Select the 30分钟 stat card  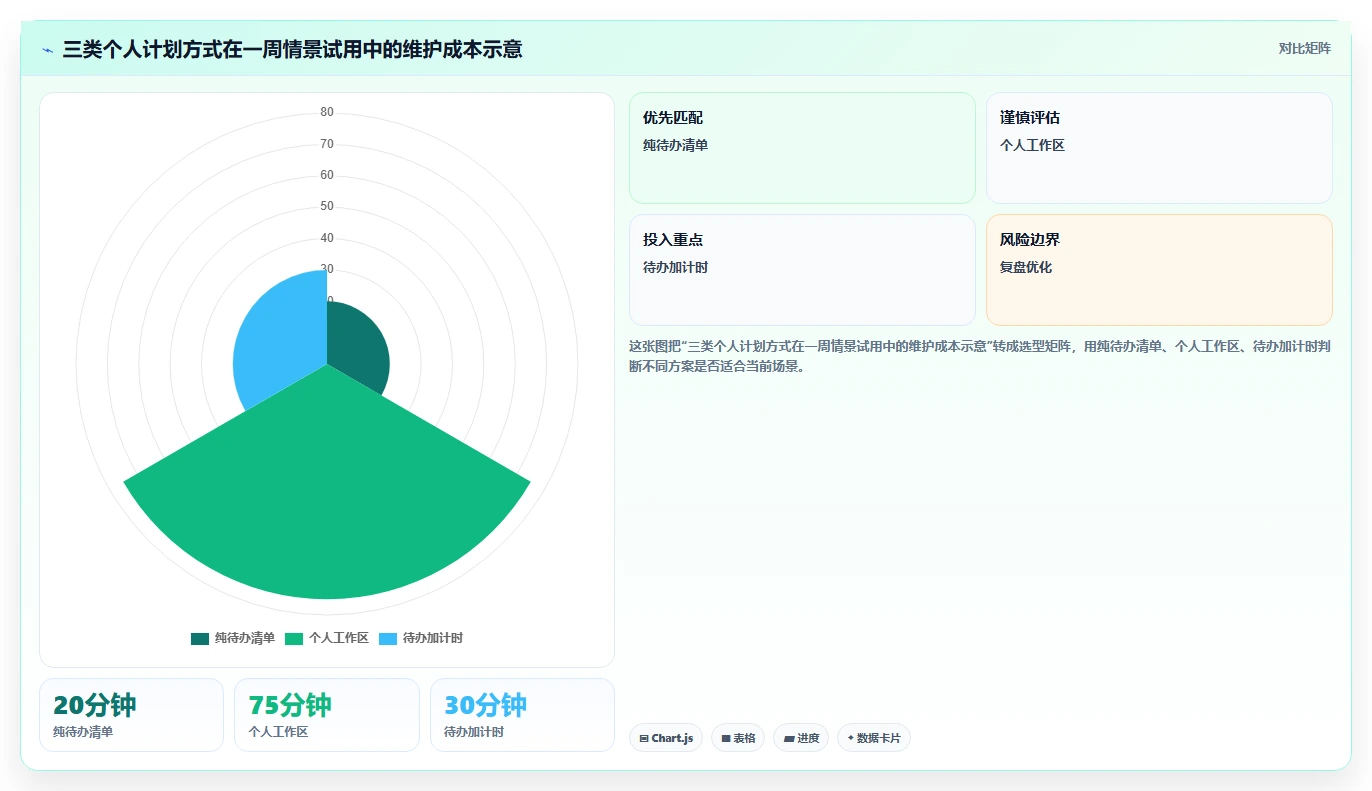point(522,715)
